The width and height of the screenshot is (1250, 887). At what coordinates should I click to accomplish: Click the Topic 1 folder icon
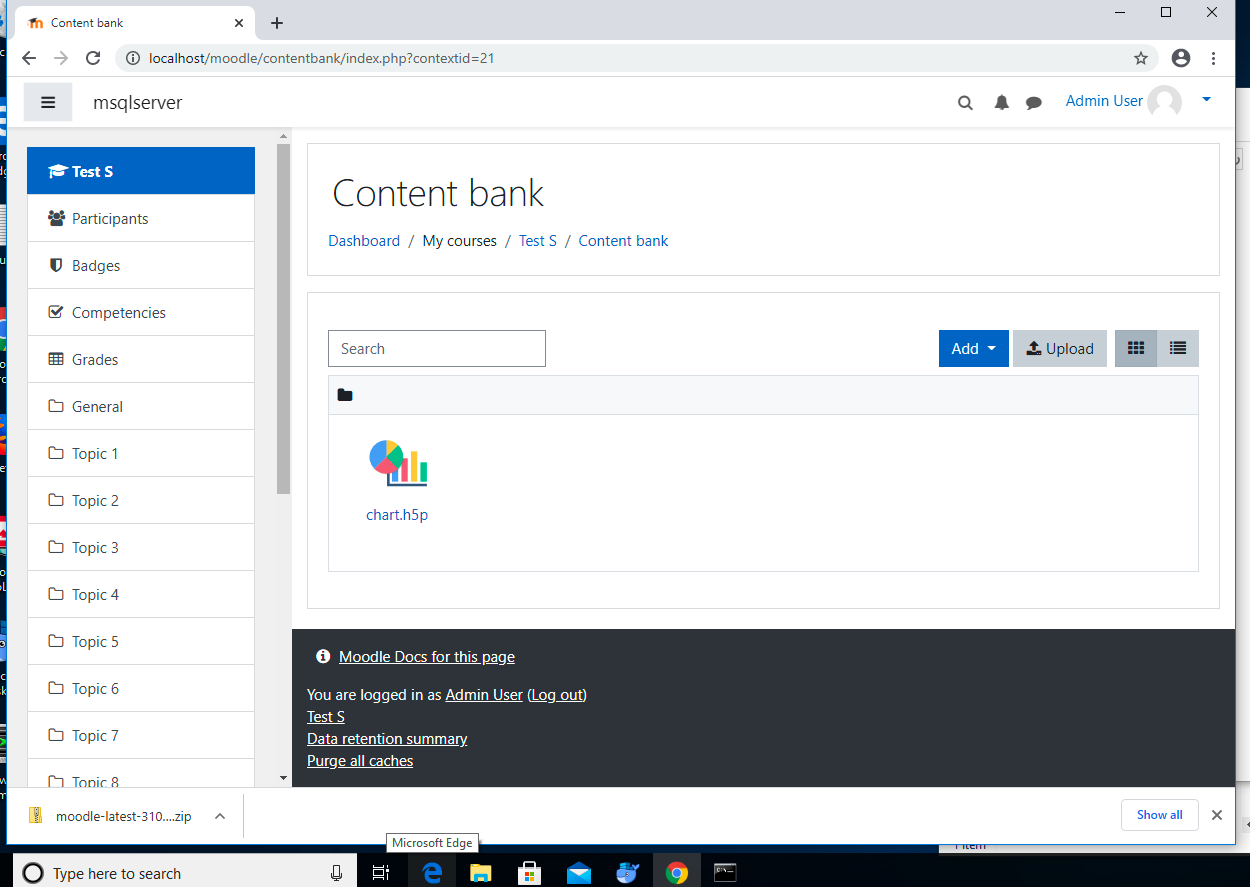56,453
